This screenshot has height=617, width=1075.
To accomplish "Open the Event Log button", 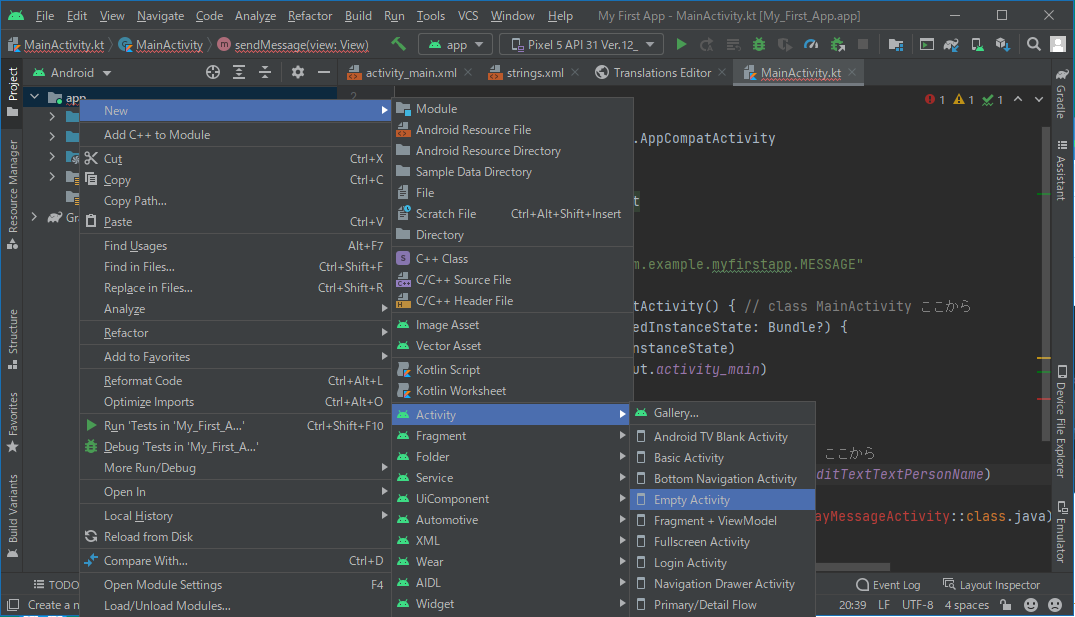I will (888, 585).
